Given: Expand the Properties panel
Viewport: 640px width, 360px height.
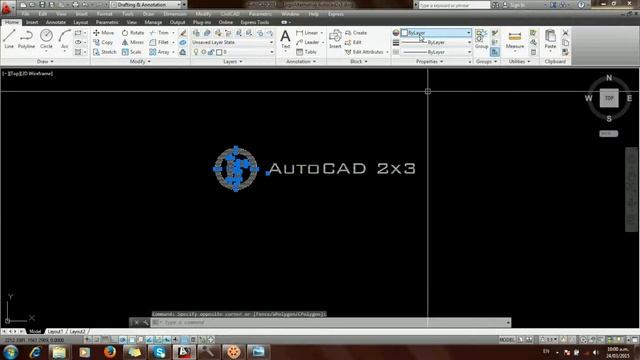Looking at the screenshot, I should [429, 62].
